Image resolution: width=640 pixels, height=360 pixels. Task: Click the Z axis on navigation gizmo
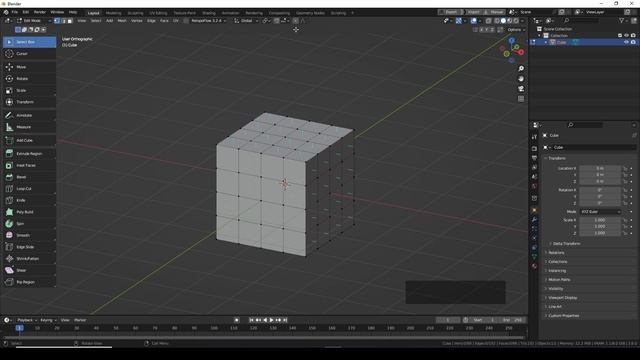tap(512, 41)
